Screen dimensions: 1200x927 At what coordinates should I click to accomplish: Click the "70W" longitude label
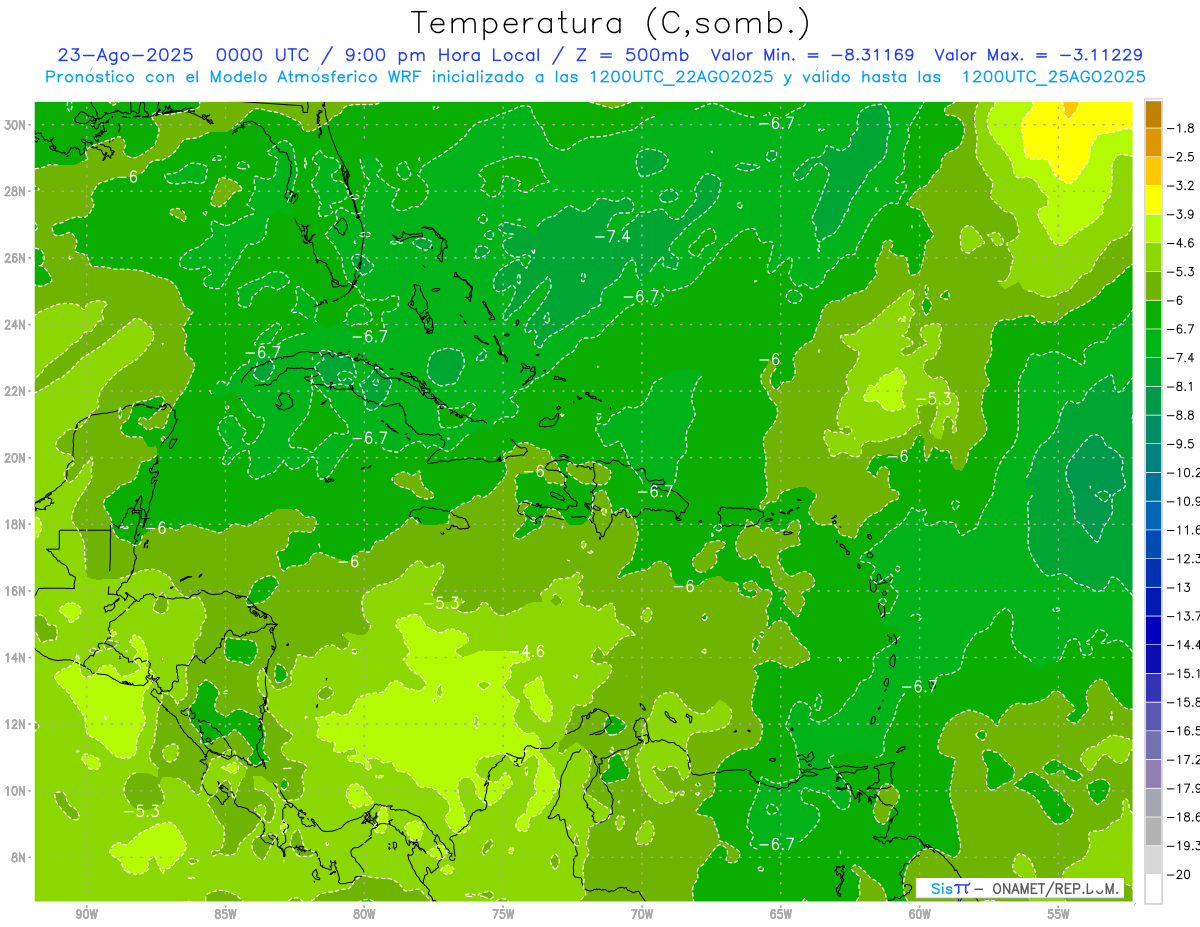pyautogui.click(x=642, y=913)
